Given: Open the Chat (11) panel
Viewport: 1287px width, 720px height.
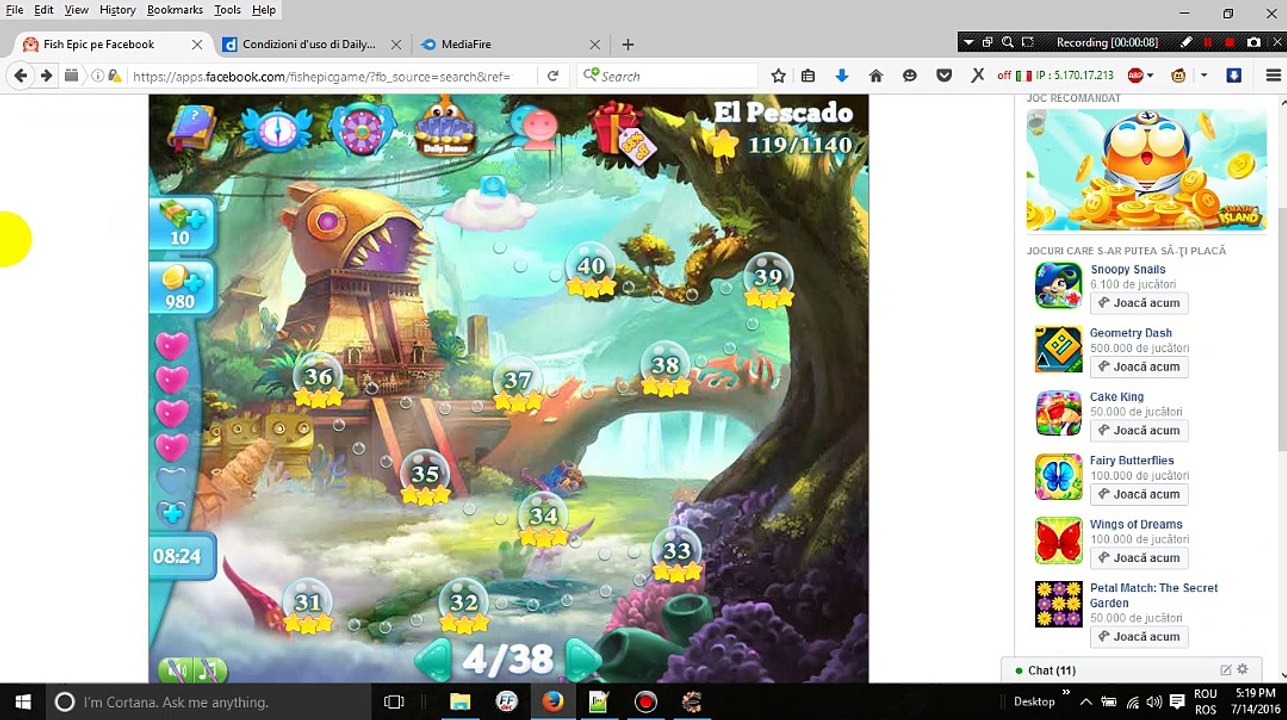Looking at the screenshot, I should (1051, 670).
